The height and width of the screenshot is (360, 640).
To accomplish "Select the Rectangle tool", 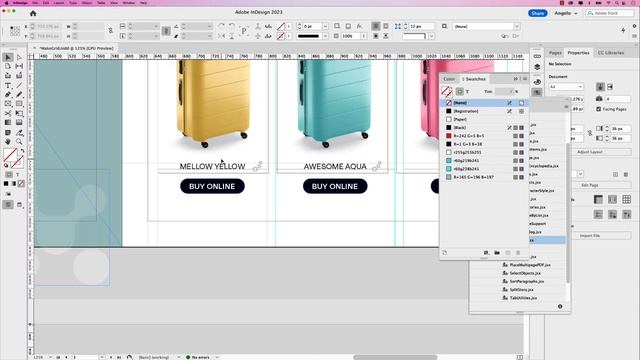I will [x=19, y=104].
